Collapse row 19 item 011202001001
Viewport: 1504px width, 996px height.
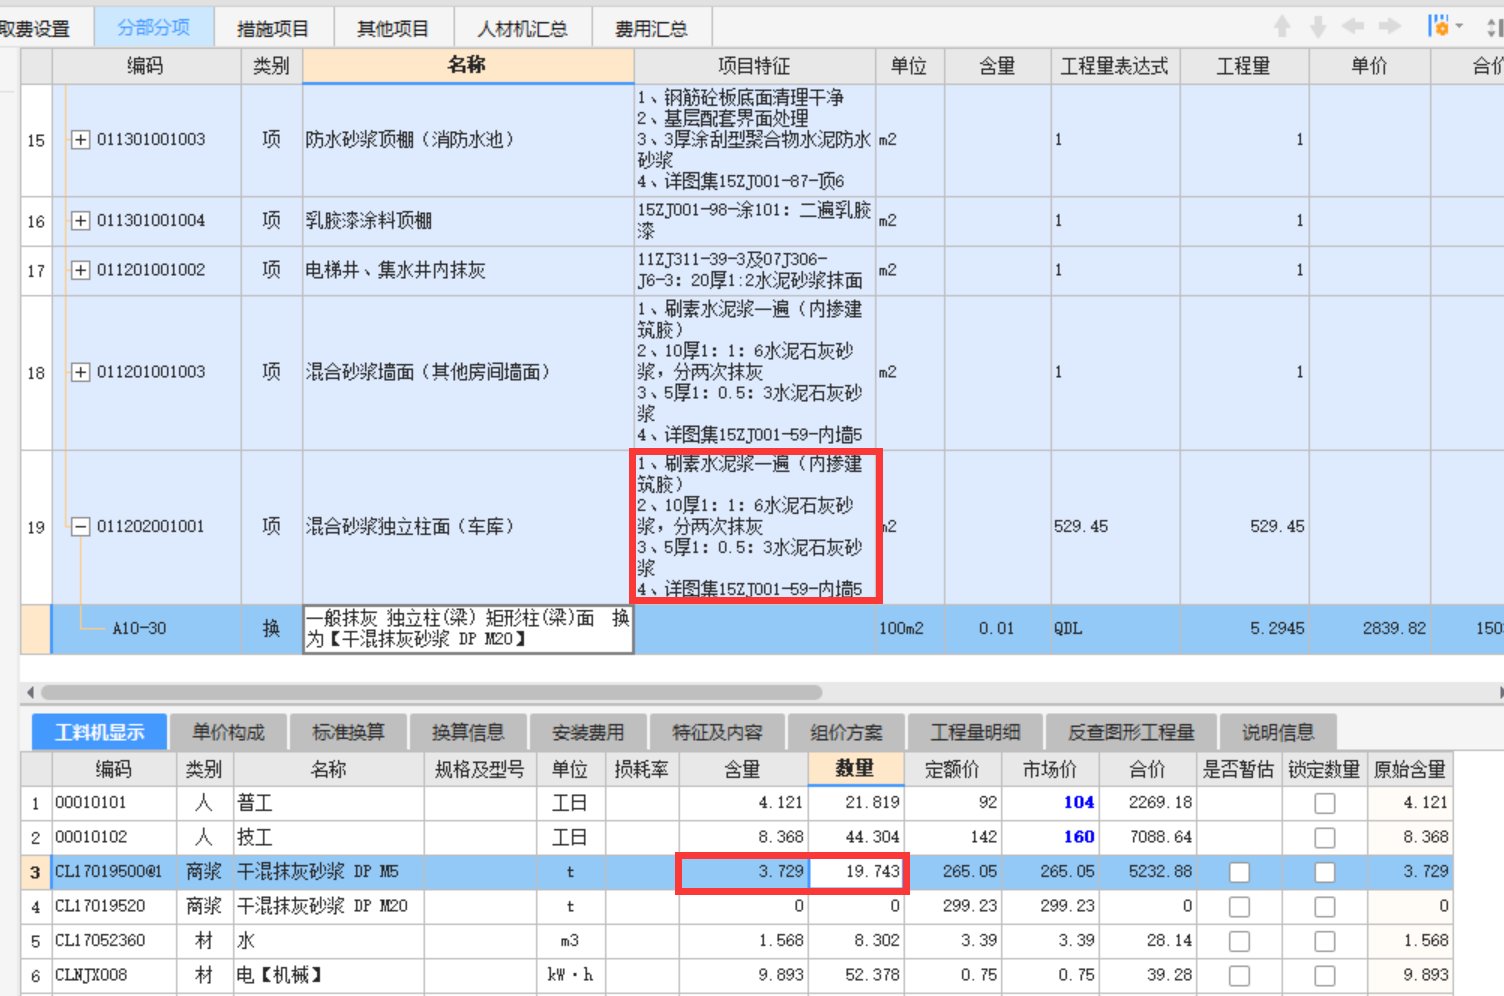click(x=80, y=526)
